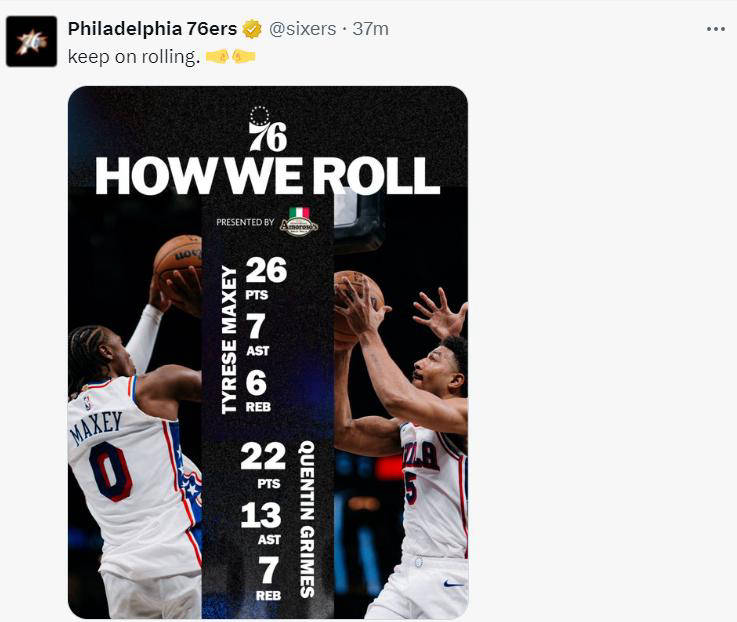Click Maxey's 26 PTS stat
The height and width of the screenshot is (622, 737).
266,275
